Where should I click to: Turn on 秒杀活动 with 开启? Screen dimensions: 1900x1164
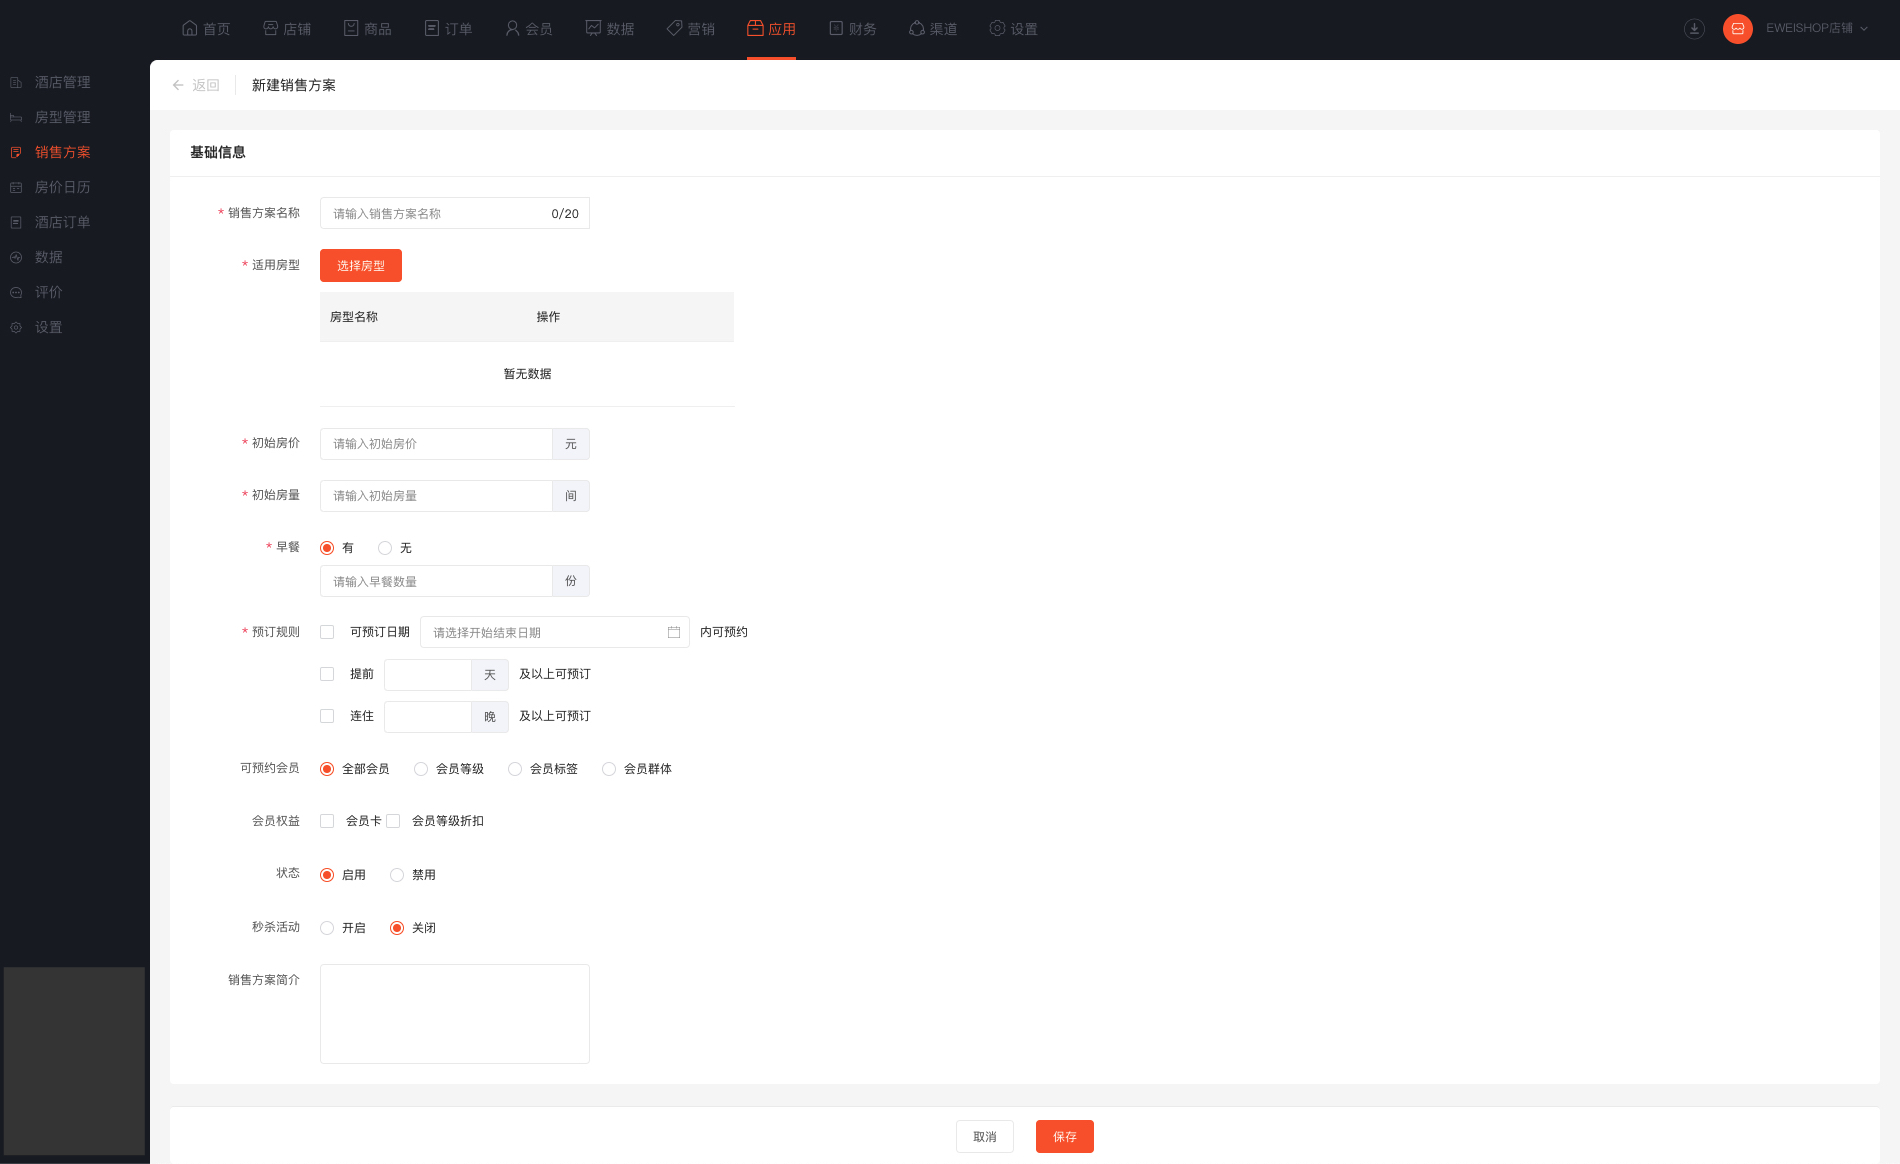327,928
